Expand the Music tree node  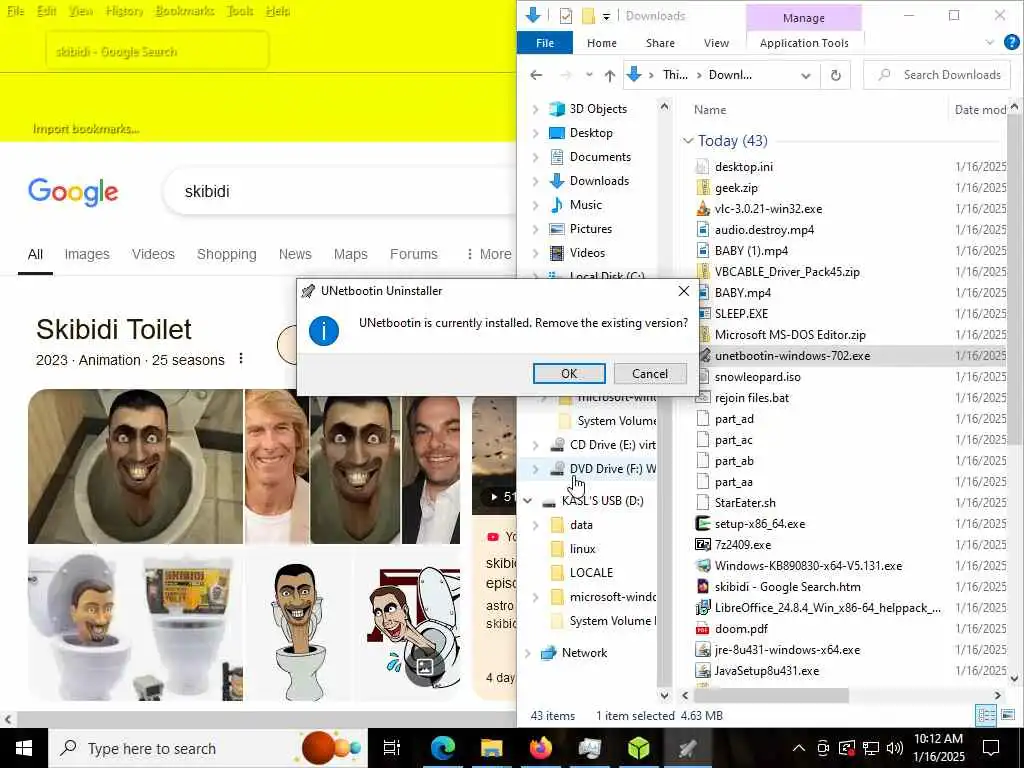pos(536,205)
